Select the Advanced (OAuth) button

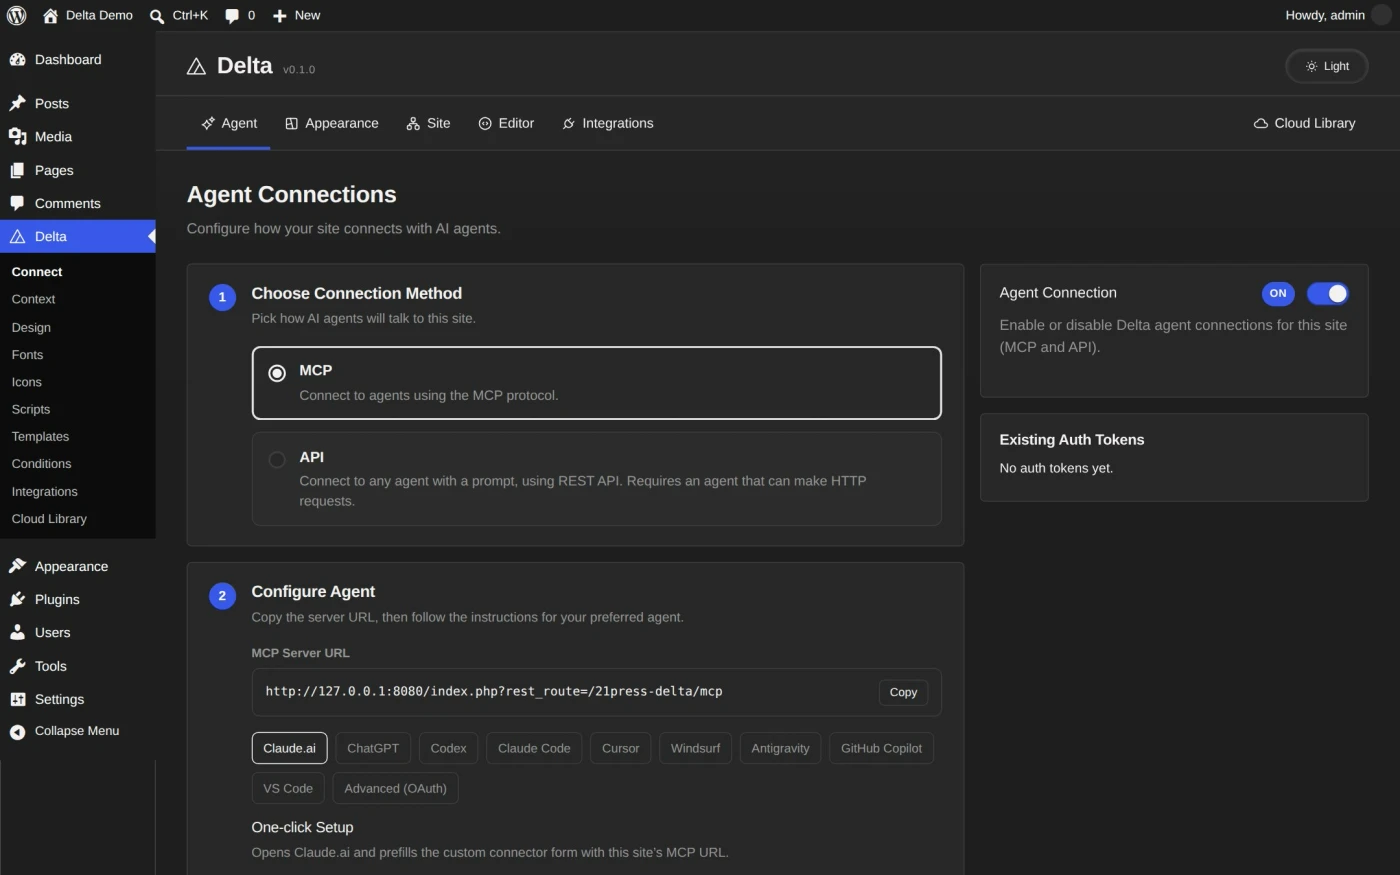tap(395, 788)
